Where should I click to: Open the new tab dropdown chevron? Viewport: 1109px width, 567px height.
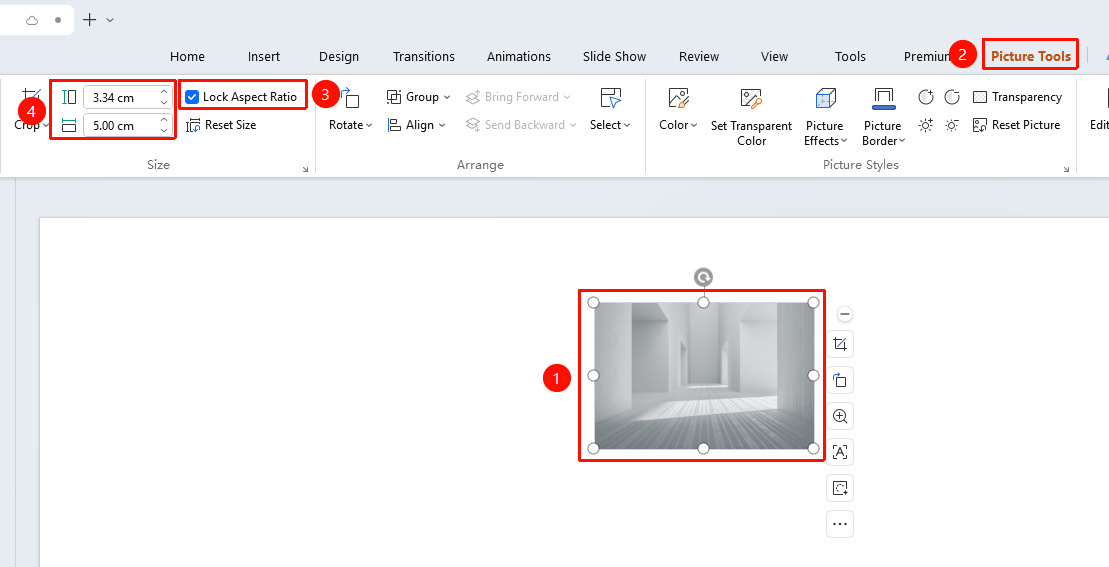click(110, 20)
